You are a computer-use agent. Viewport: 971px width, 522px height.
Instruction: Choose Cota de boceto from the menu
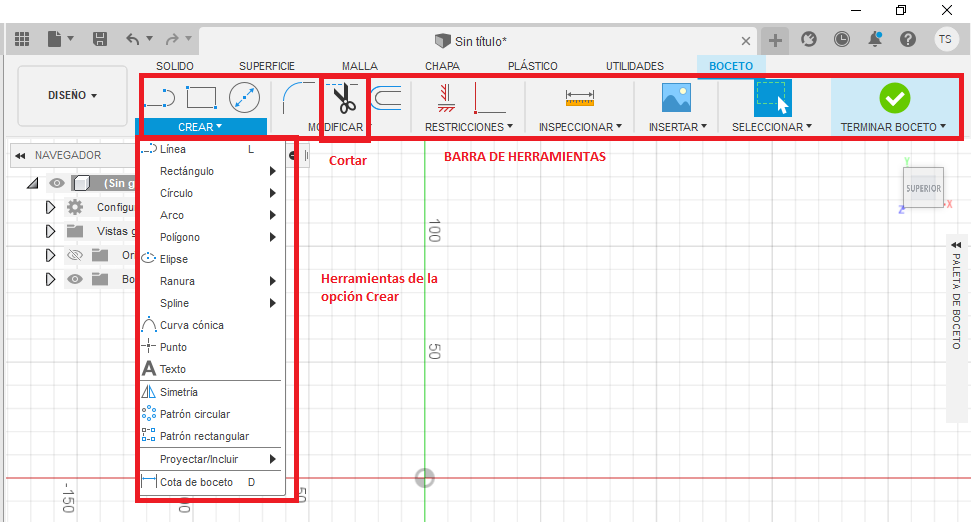click(211, 482)
